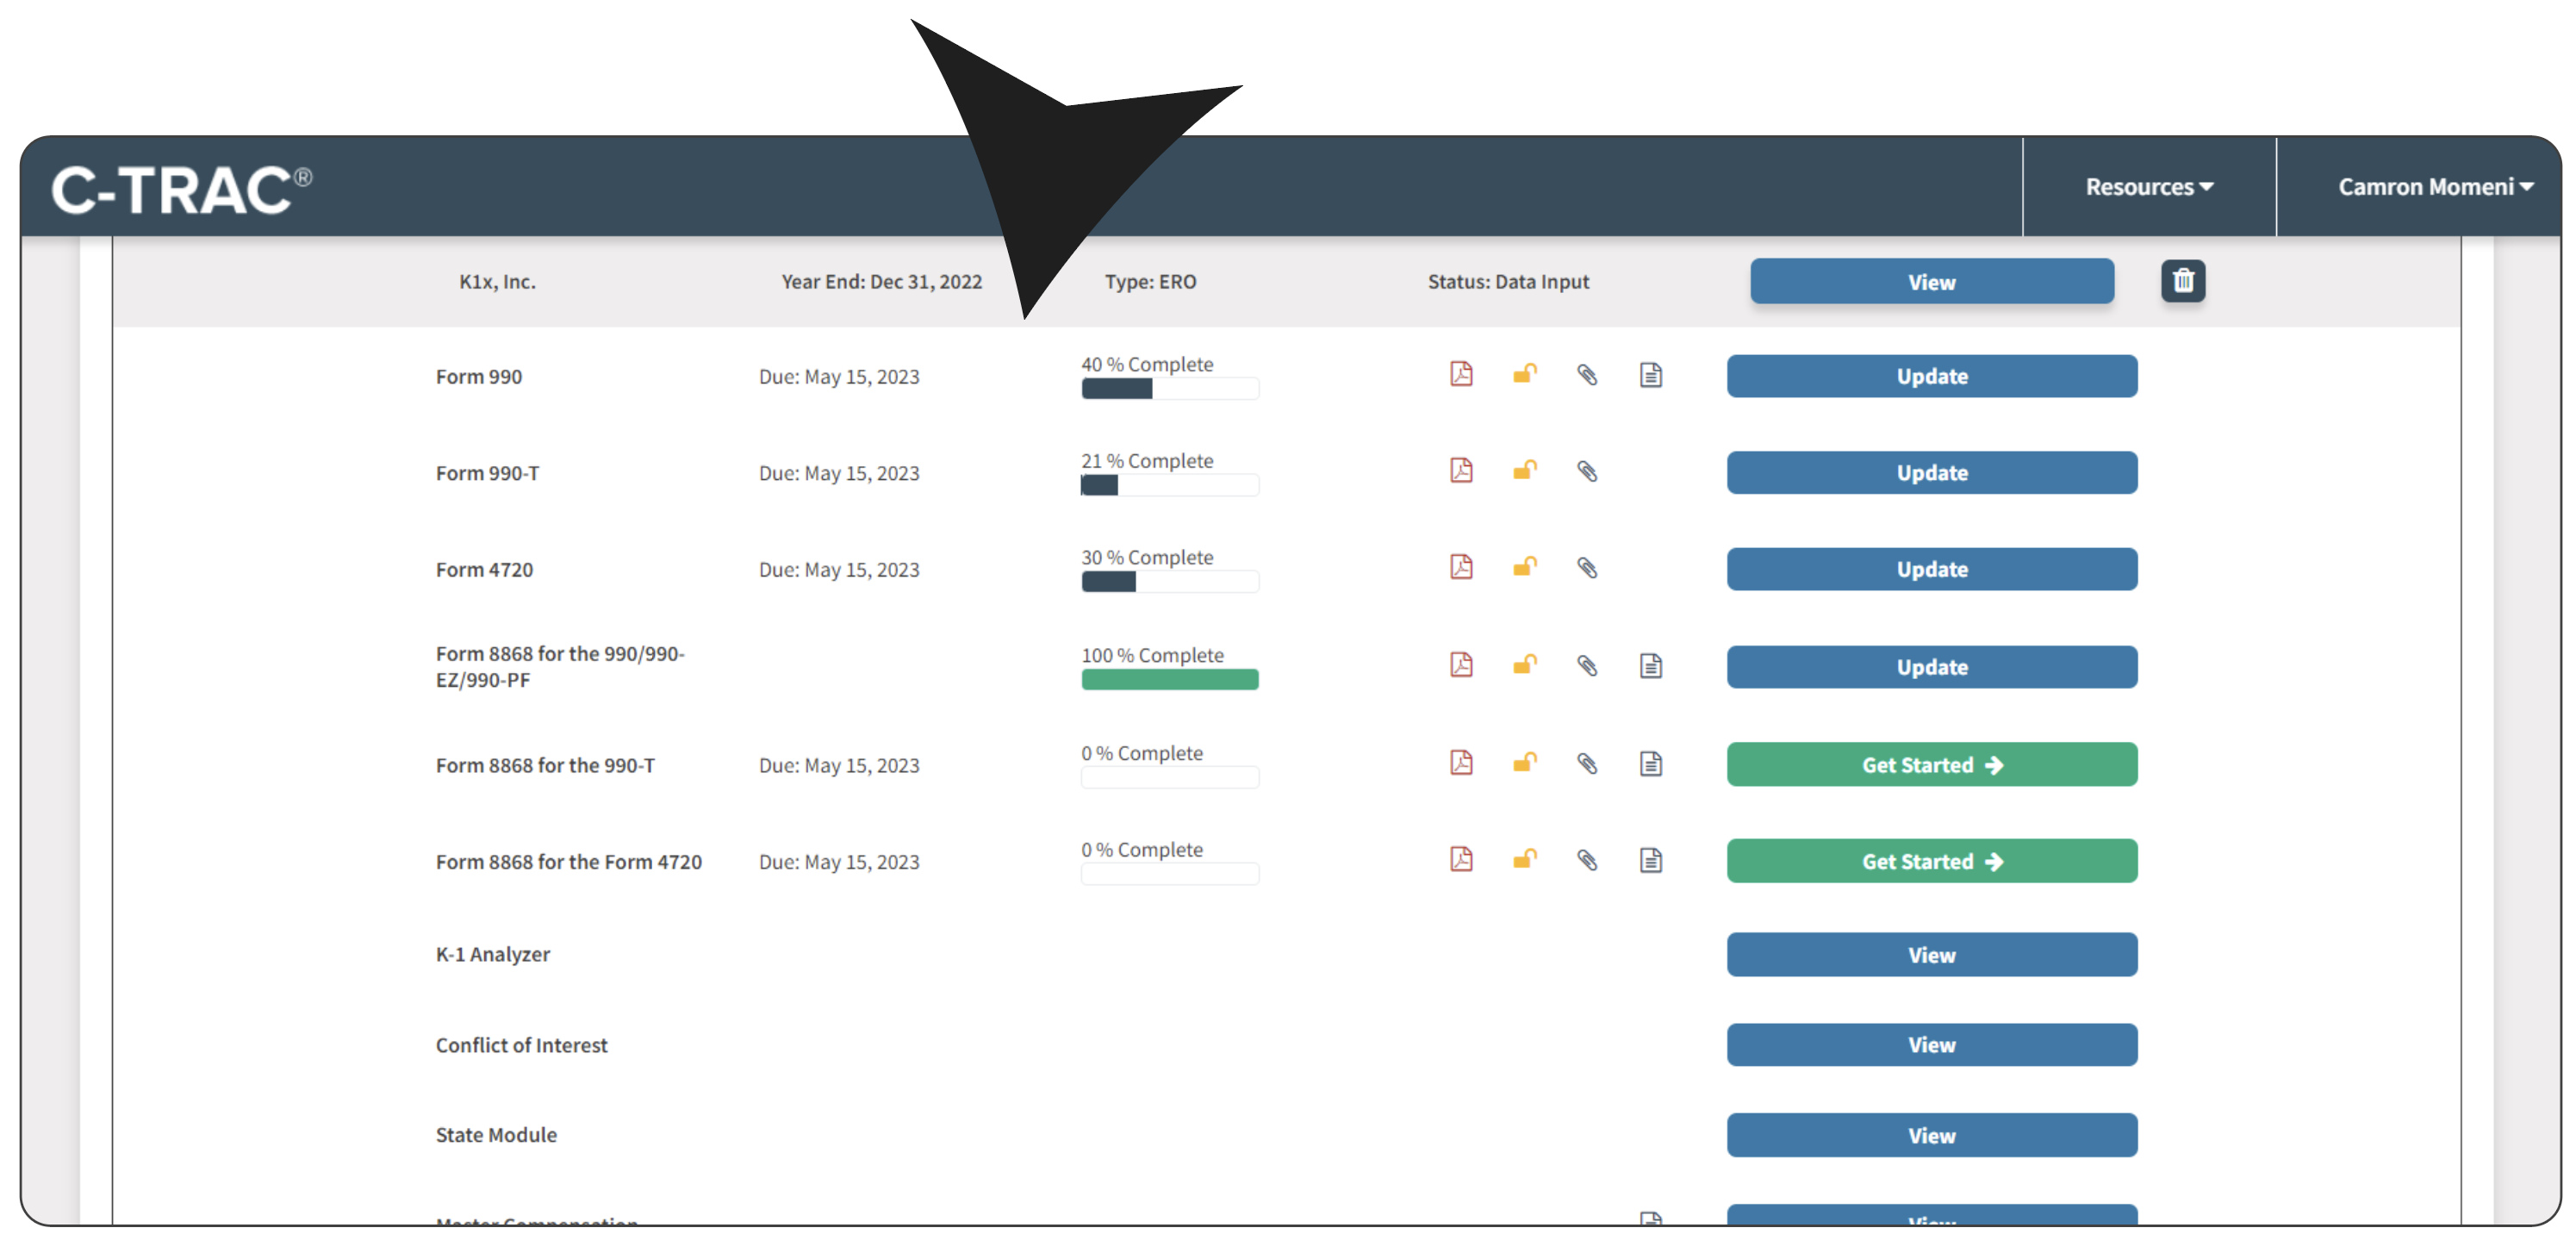Open document icon for Form 8868 for Form 4720
2576x1234 pixels.
1651,860
